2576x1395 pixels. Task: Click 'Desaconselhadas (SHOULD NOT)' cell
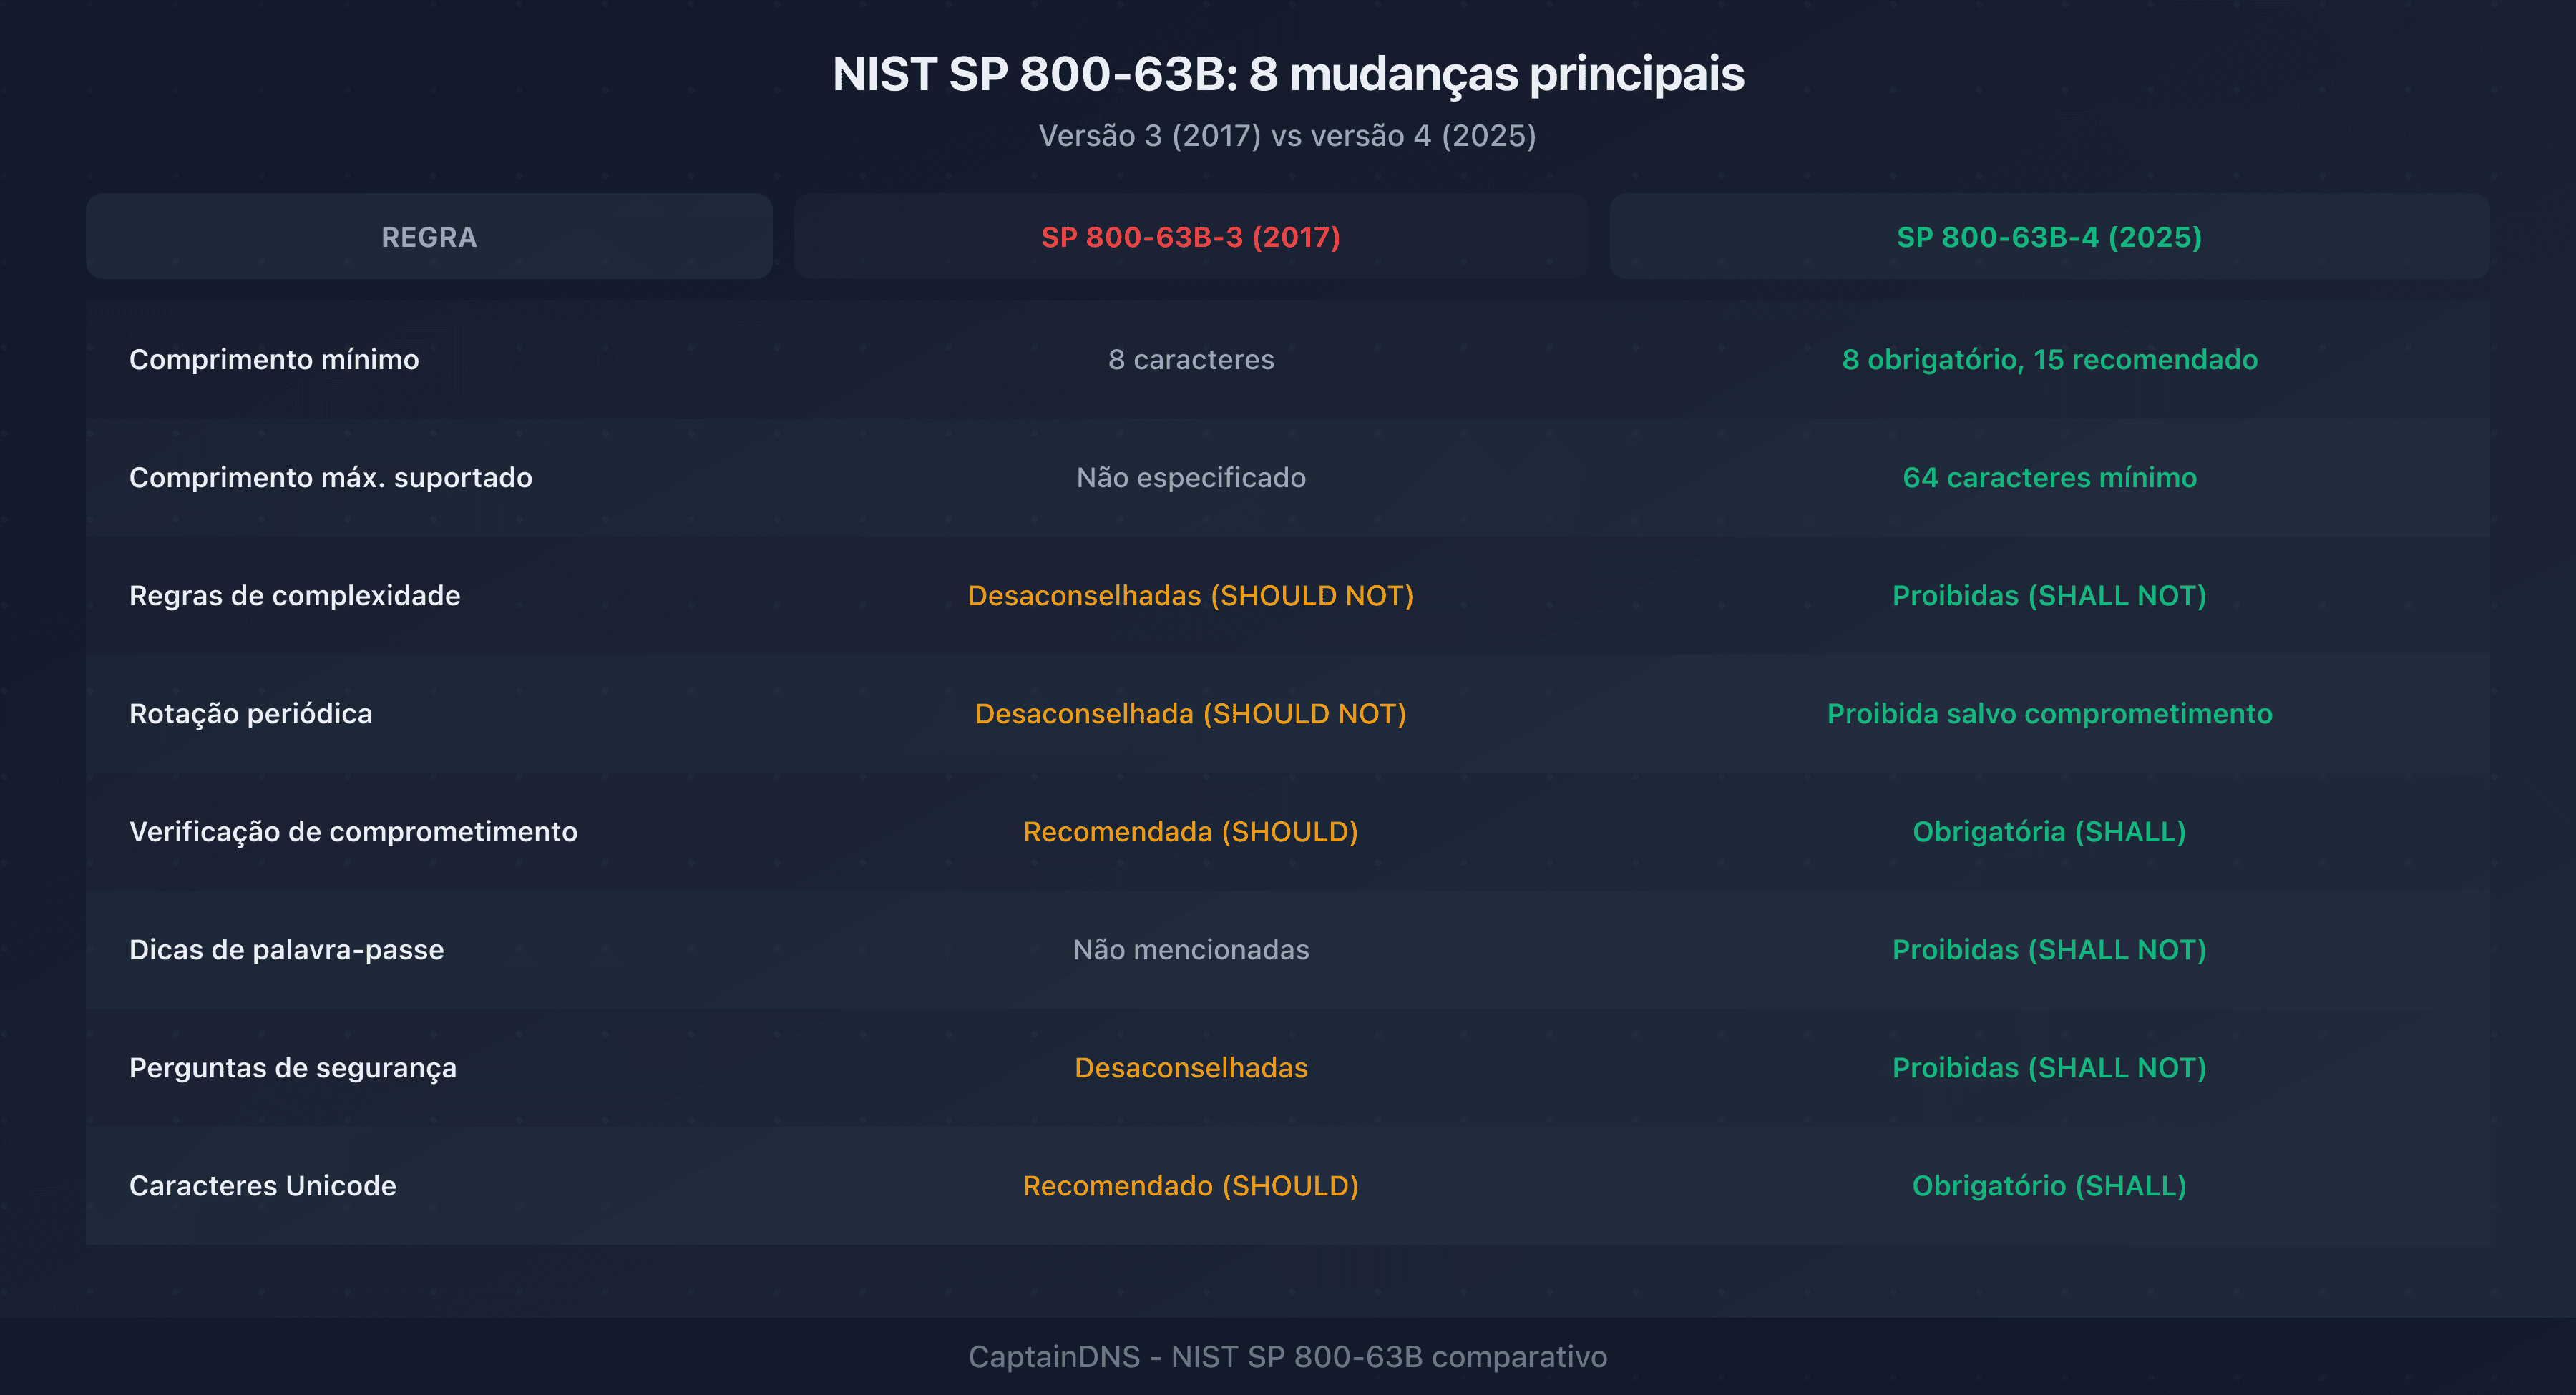point(1191,595)
